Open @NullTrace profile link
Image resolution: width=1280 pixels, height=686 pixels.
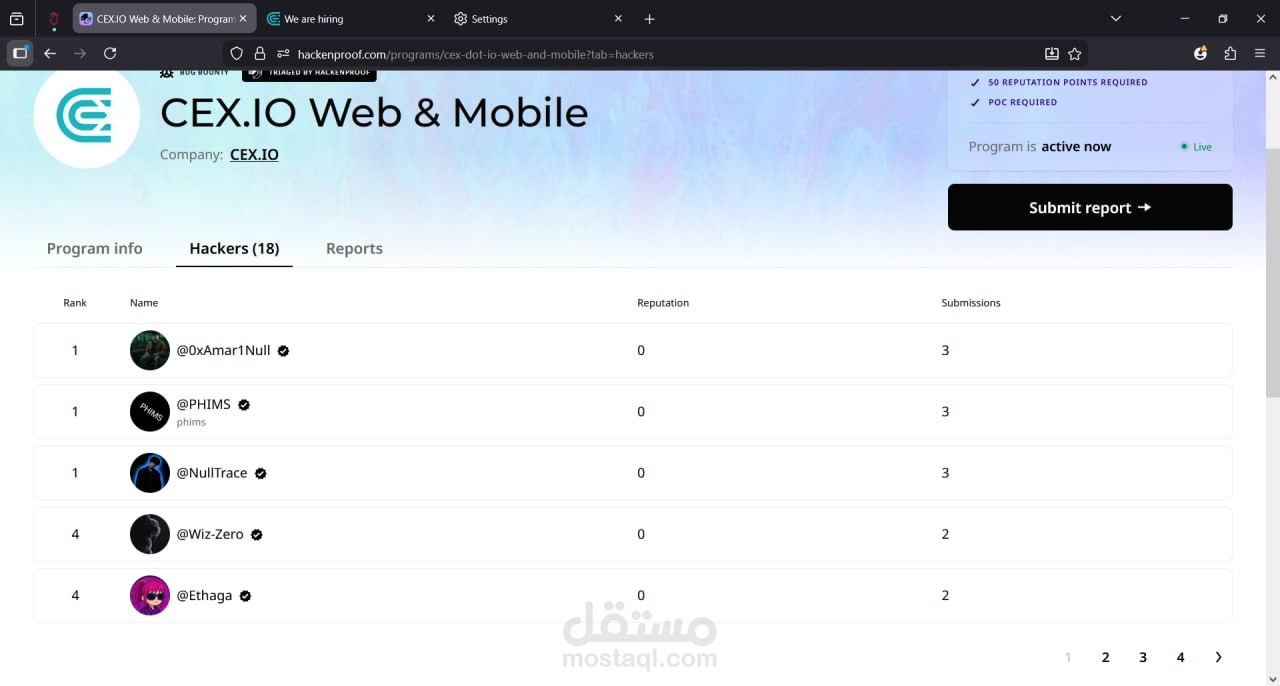pos(212,473)
